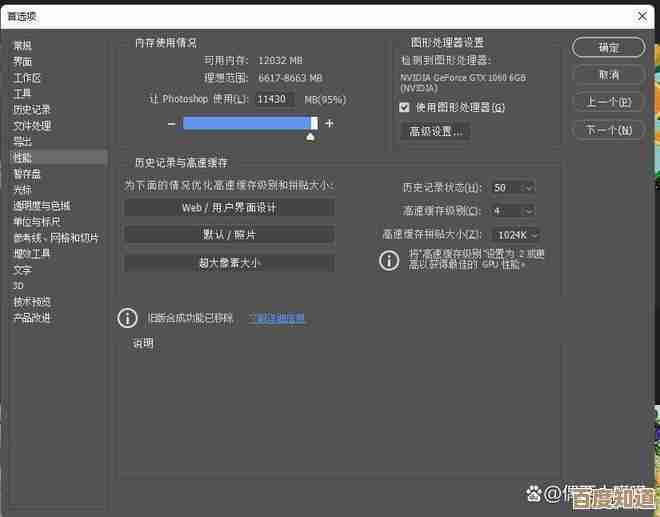Screen dimensions: 660x517
Task: Click the minus icon beside memory slider
Action: tap(171, 124)
